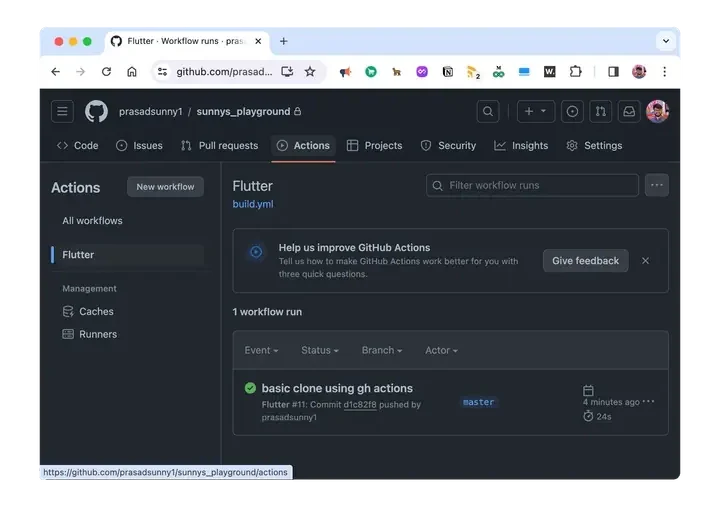Select the Flutter workflow in sidebar
This screenshot has width=720, height=532.
[128, 255]
